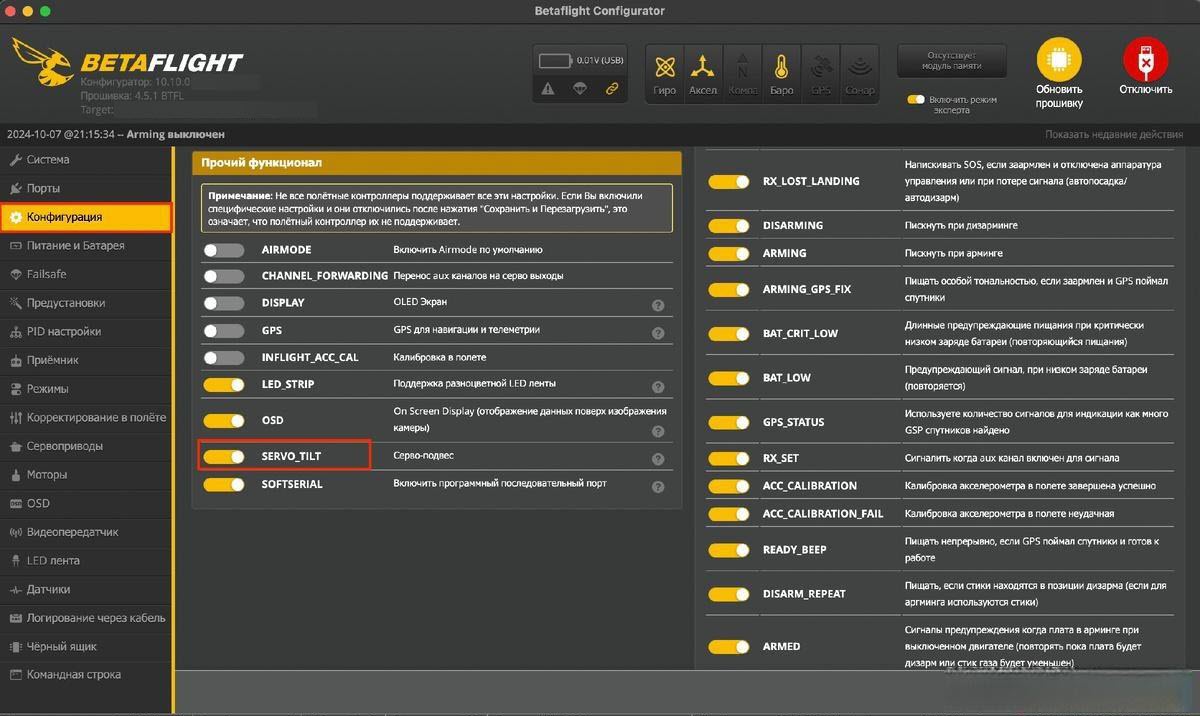
Task: Disable the ACC_CALIBRATION_FAIL toggle
Action: [x=729, y=514]
